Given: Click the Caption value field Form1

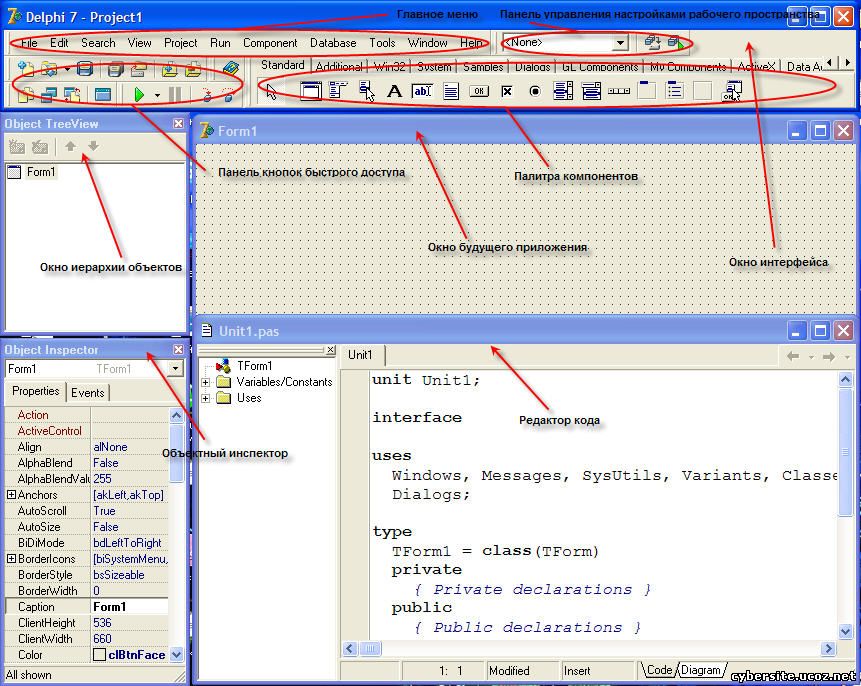Looking at the screenshot, I should (x=130, y=606).
